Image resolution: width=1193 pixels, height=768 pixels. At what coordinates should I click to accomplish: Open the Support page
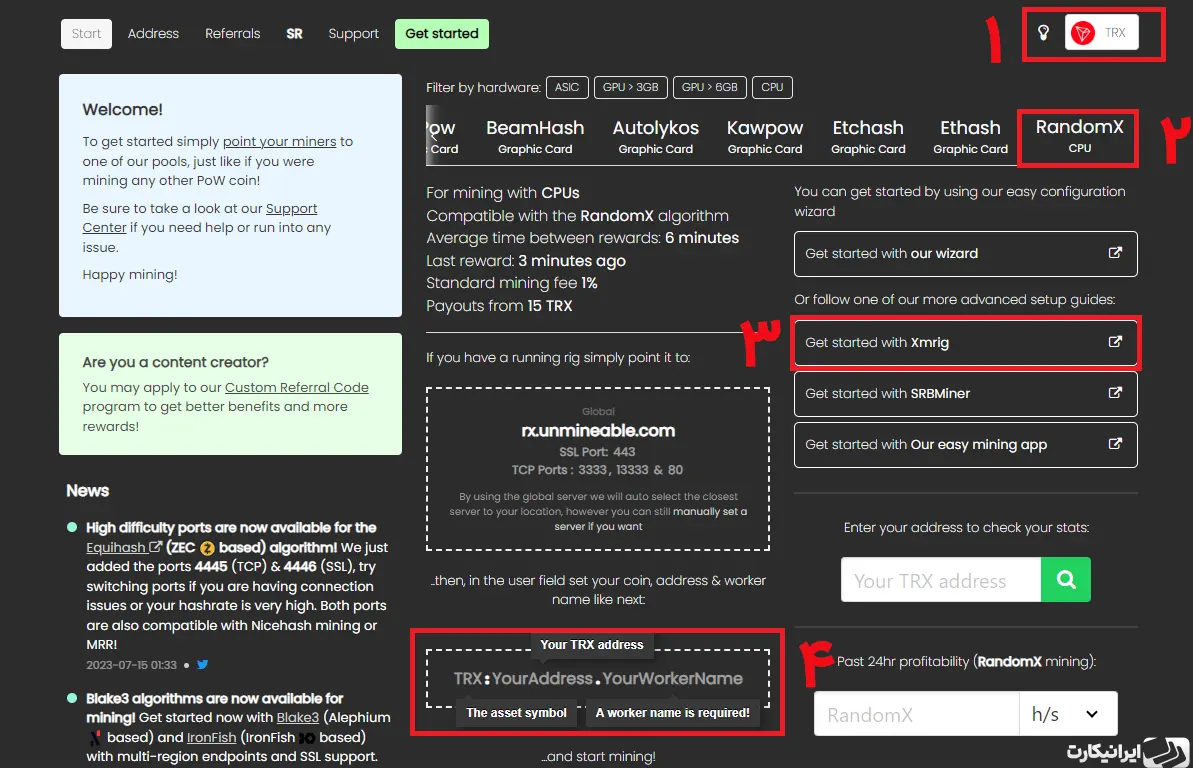tap(353, 33)
